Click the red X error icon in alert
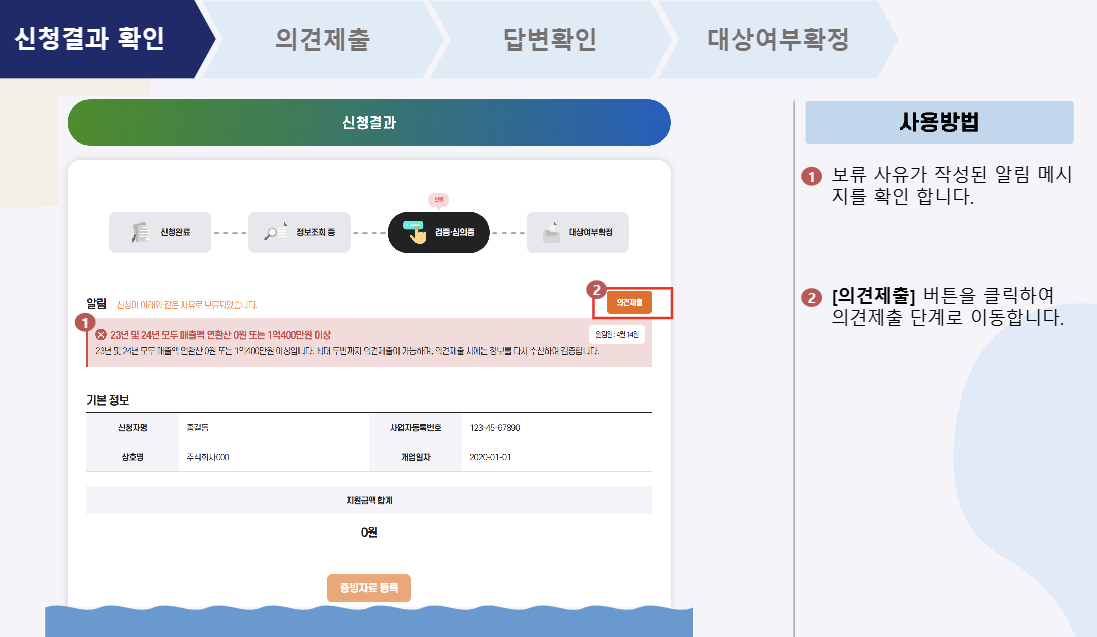Screen dimensions: 1097x637 pos(101,335)
